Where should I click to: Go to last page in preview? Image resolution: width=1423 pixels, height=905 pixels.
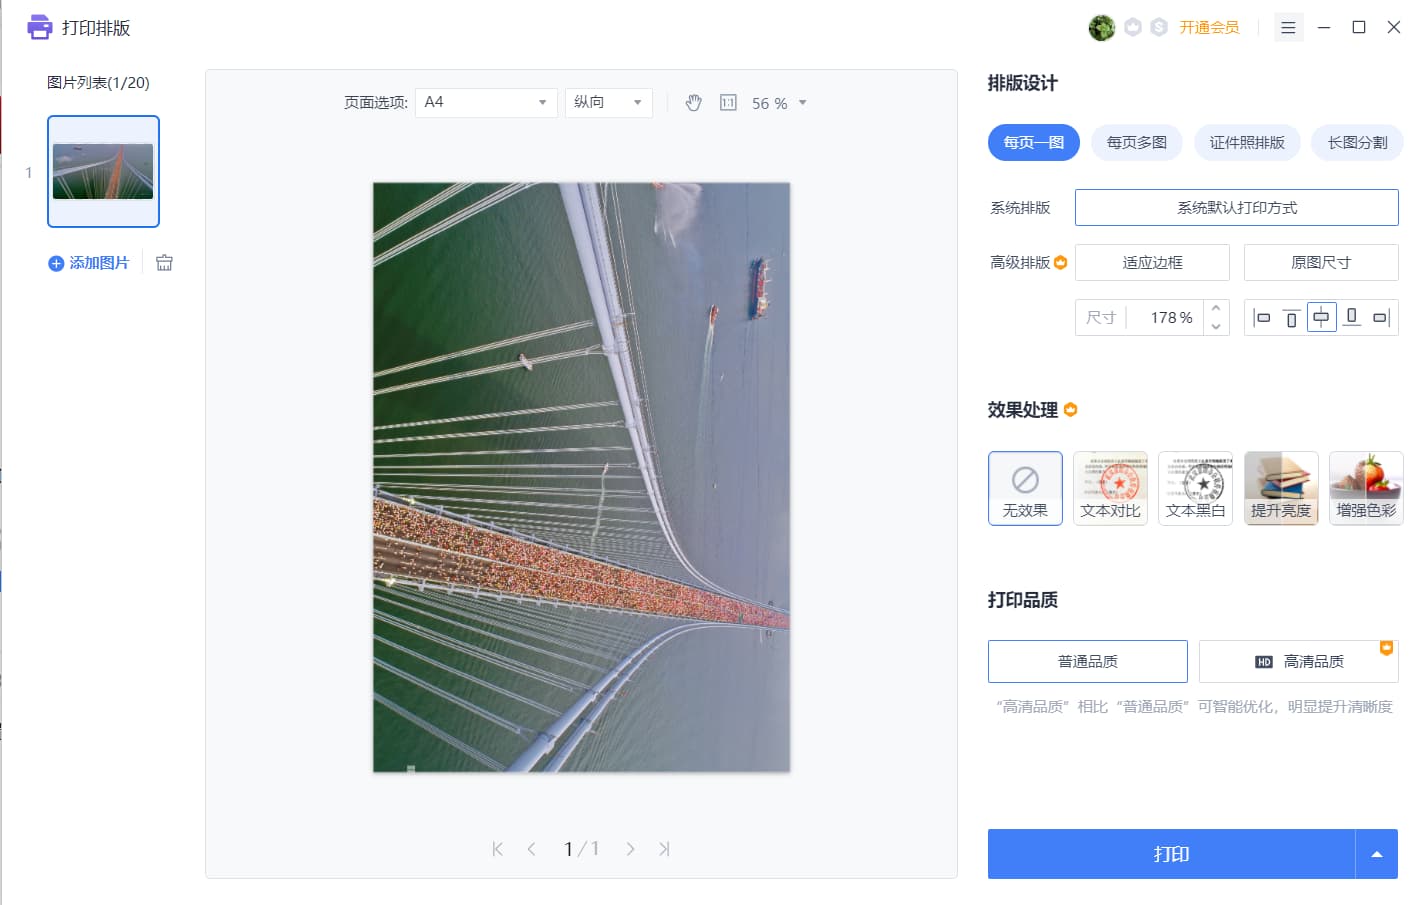pyautogui.click(x=664, y=849)
